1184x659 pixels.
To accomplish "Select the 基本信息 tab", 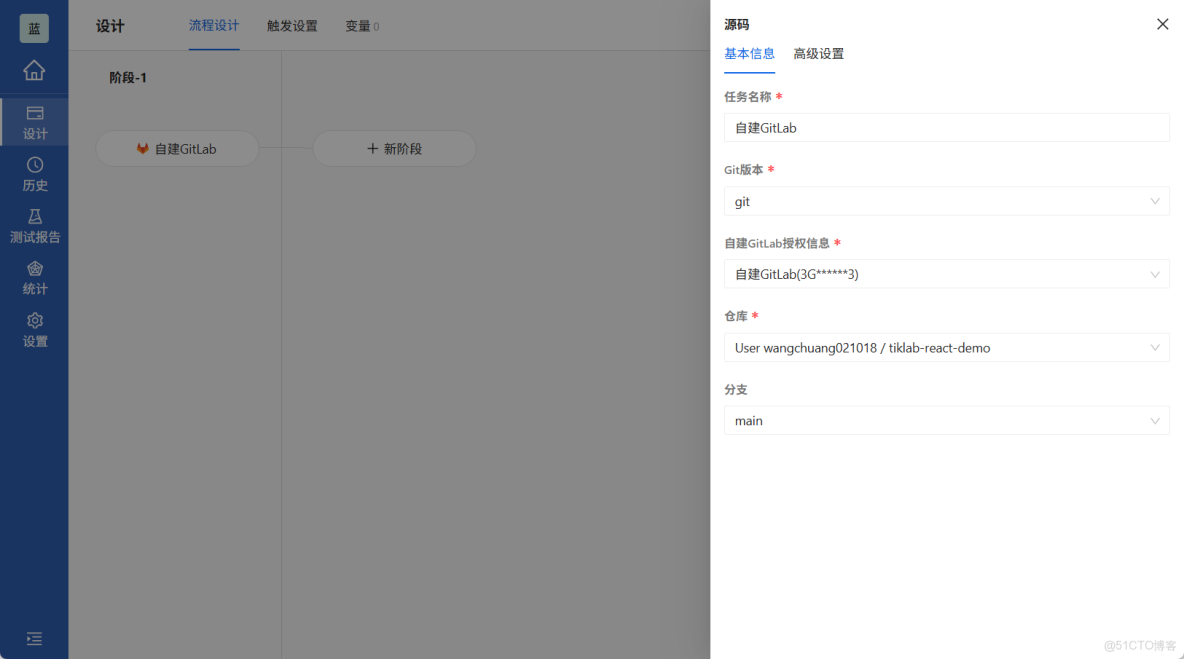I will (x=749, y=54).
